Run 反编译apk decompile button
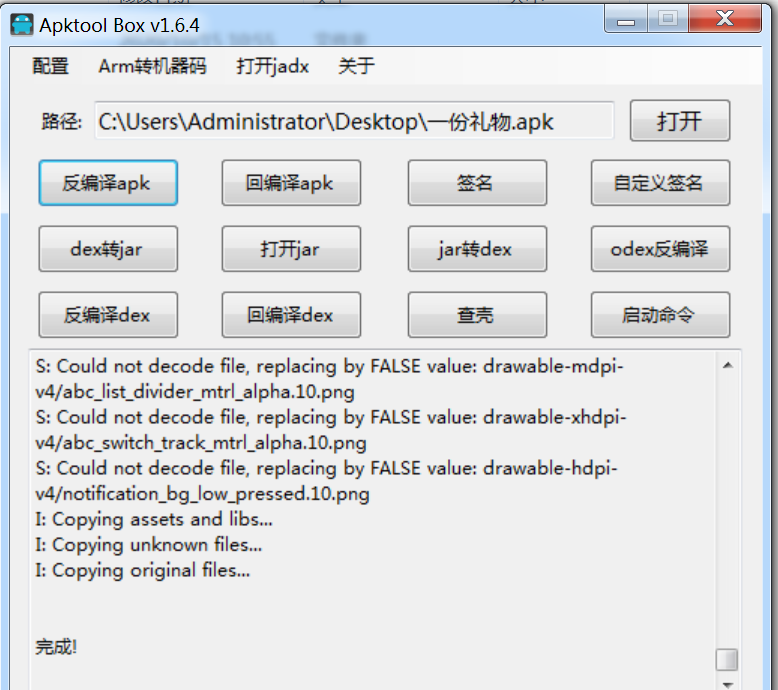The width and height of the screenshot is (778, 690). pos(108,183)
